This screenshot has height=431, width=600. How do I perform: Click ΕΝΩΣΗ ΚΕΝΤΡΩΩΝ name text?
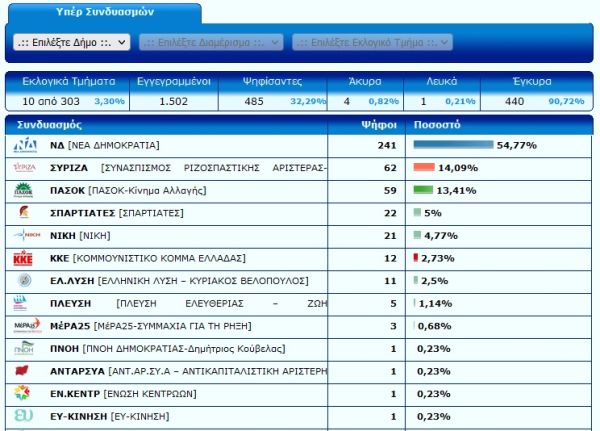tap(150, 394)
